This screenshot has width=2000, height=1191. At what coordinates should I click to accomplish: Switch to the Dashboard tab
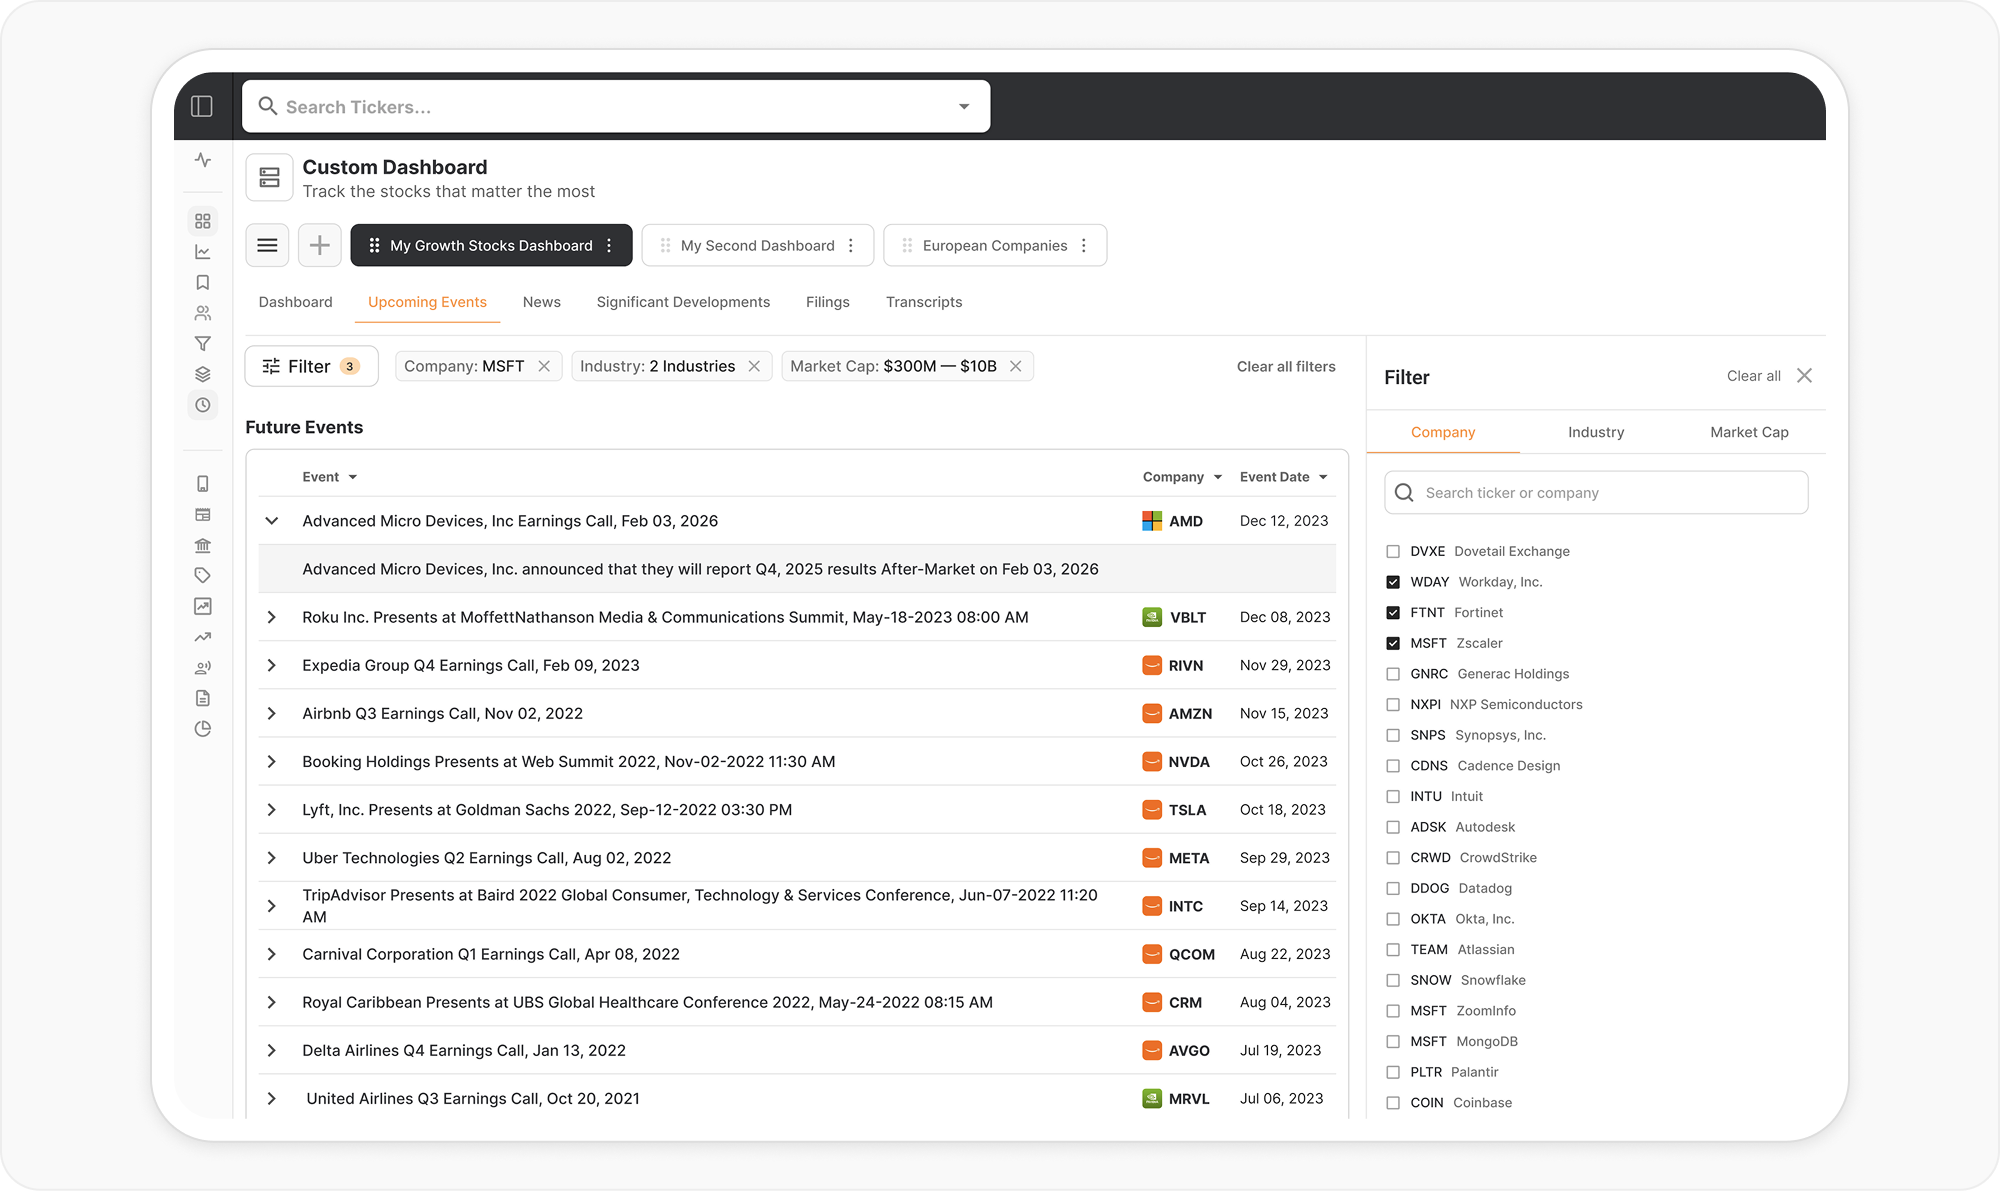295,302
